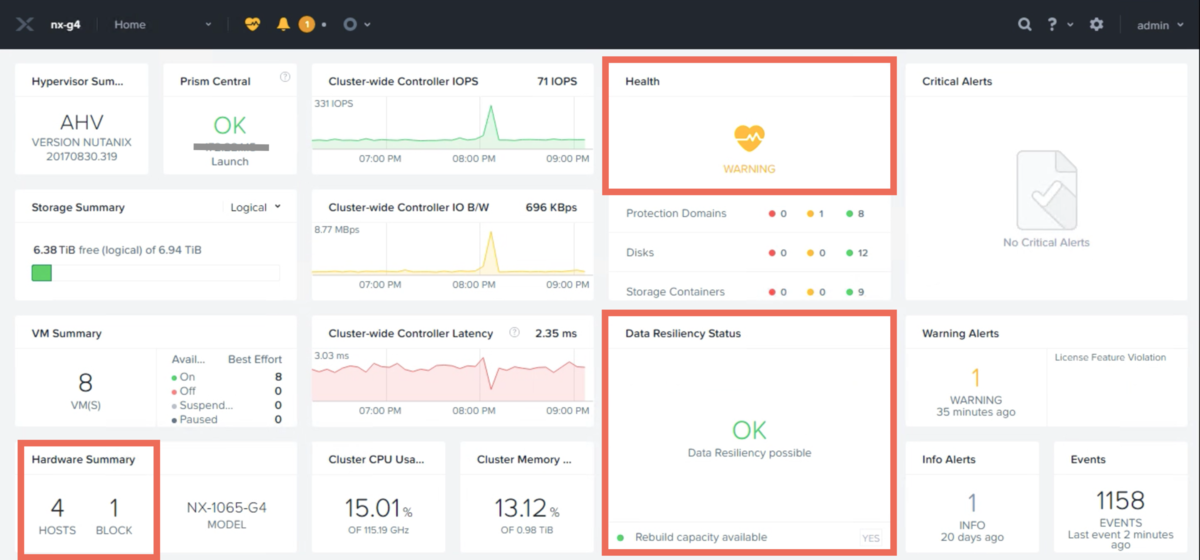Click the Controller IO B/W chart
The width and height of the screenshot is (1200, 560).
coord(451,250)
